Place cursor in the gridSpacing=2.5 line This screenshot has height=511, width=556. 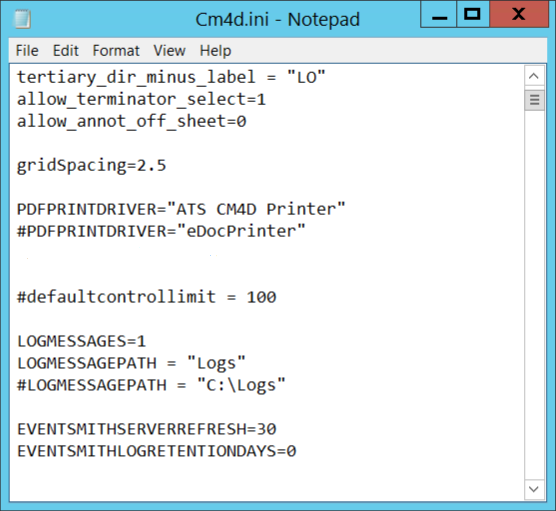tap(91, 166)
